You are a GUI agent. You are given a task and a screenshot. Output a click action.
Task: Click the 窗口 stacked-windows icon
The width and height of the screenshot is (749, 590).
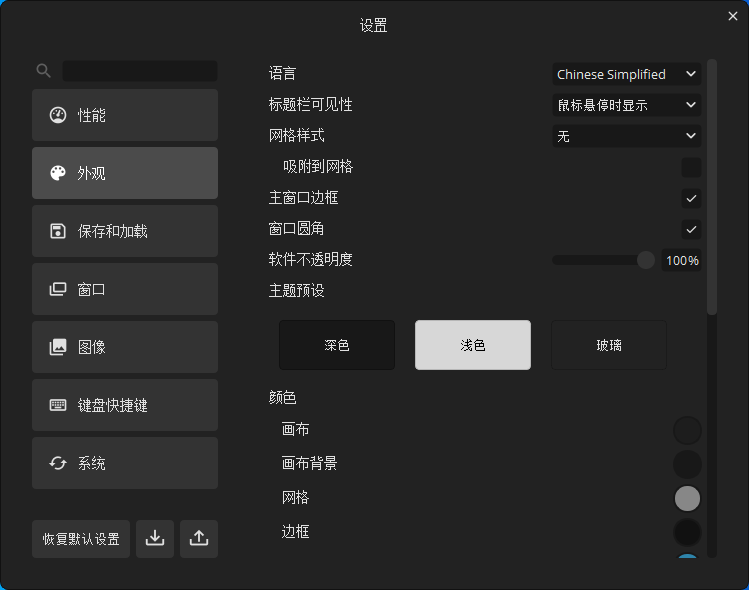click(58, 289)
